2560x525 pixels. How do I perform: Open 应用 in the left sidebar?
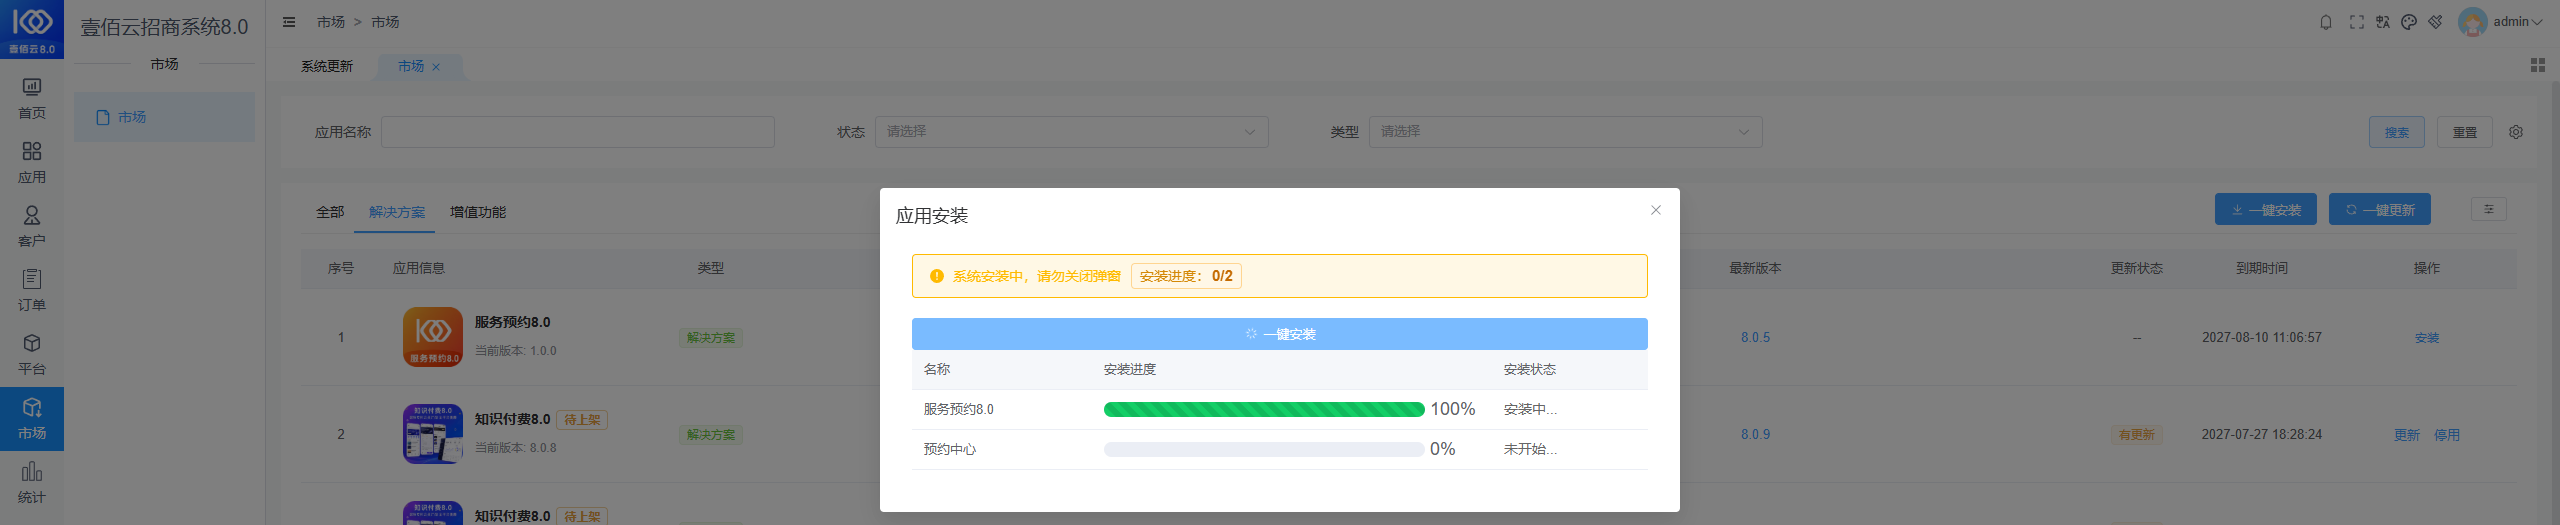[32, 163]
